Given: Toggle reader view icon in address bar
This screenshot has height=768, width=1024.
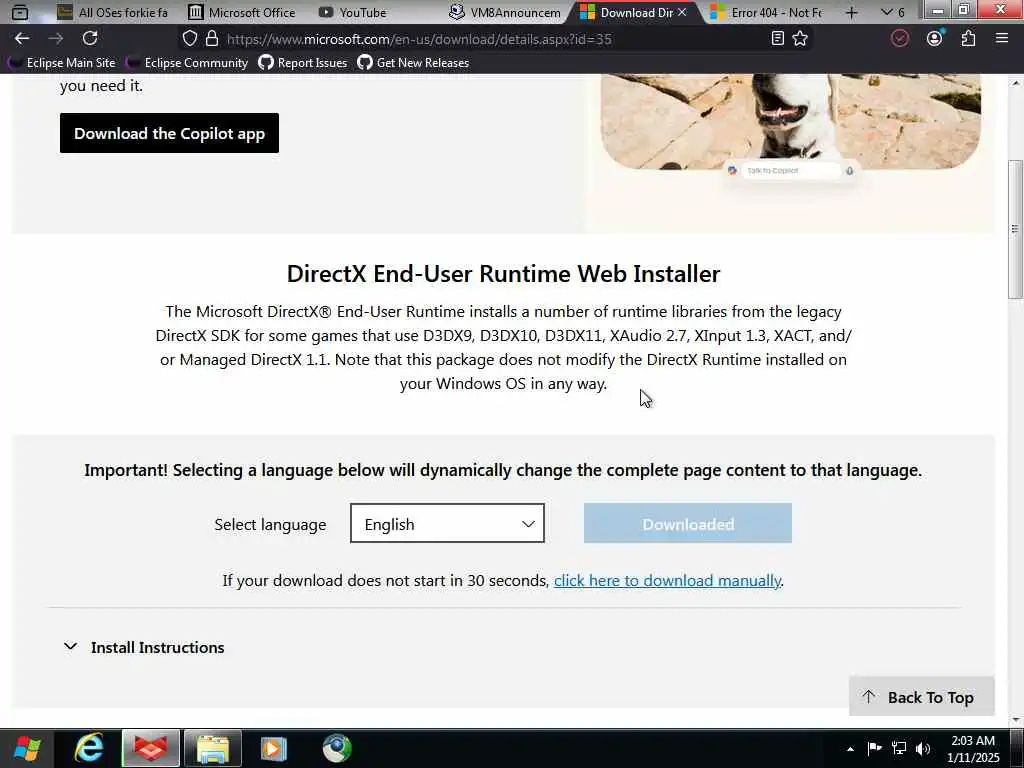Looking at the screenshot, I should pos(777,39).
